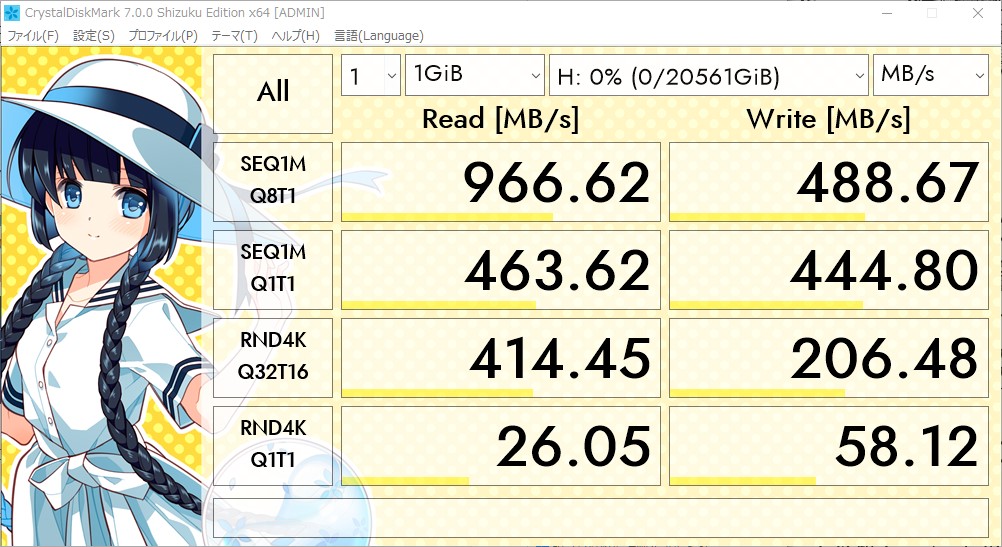The width and height of the screenshot is (1002, 547).
Task: Start the RND4K Q1T1 test
Action: coord(273,445)
